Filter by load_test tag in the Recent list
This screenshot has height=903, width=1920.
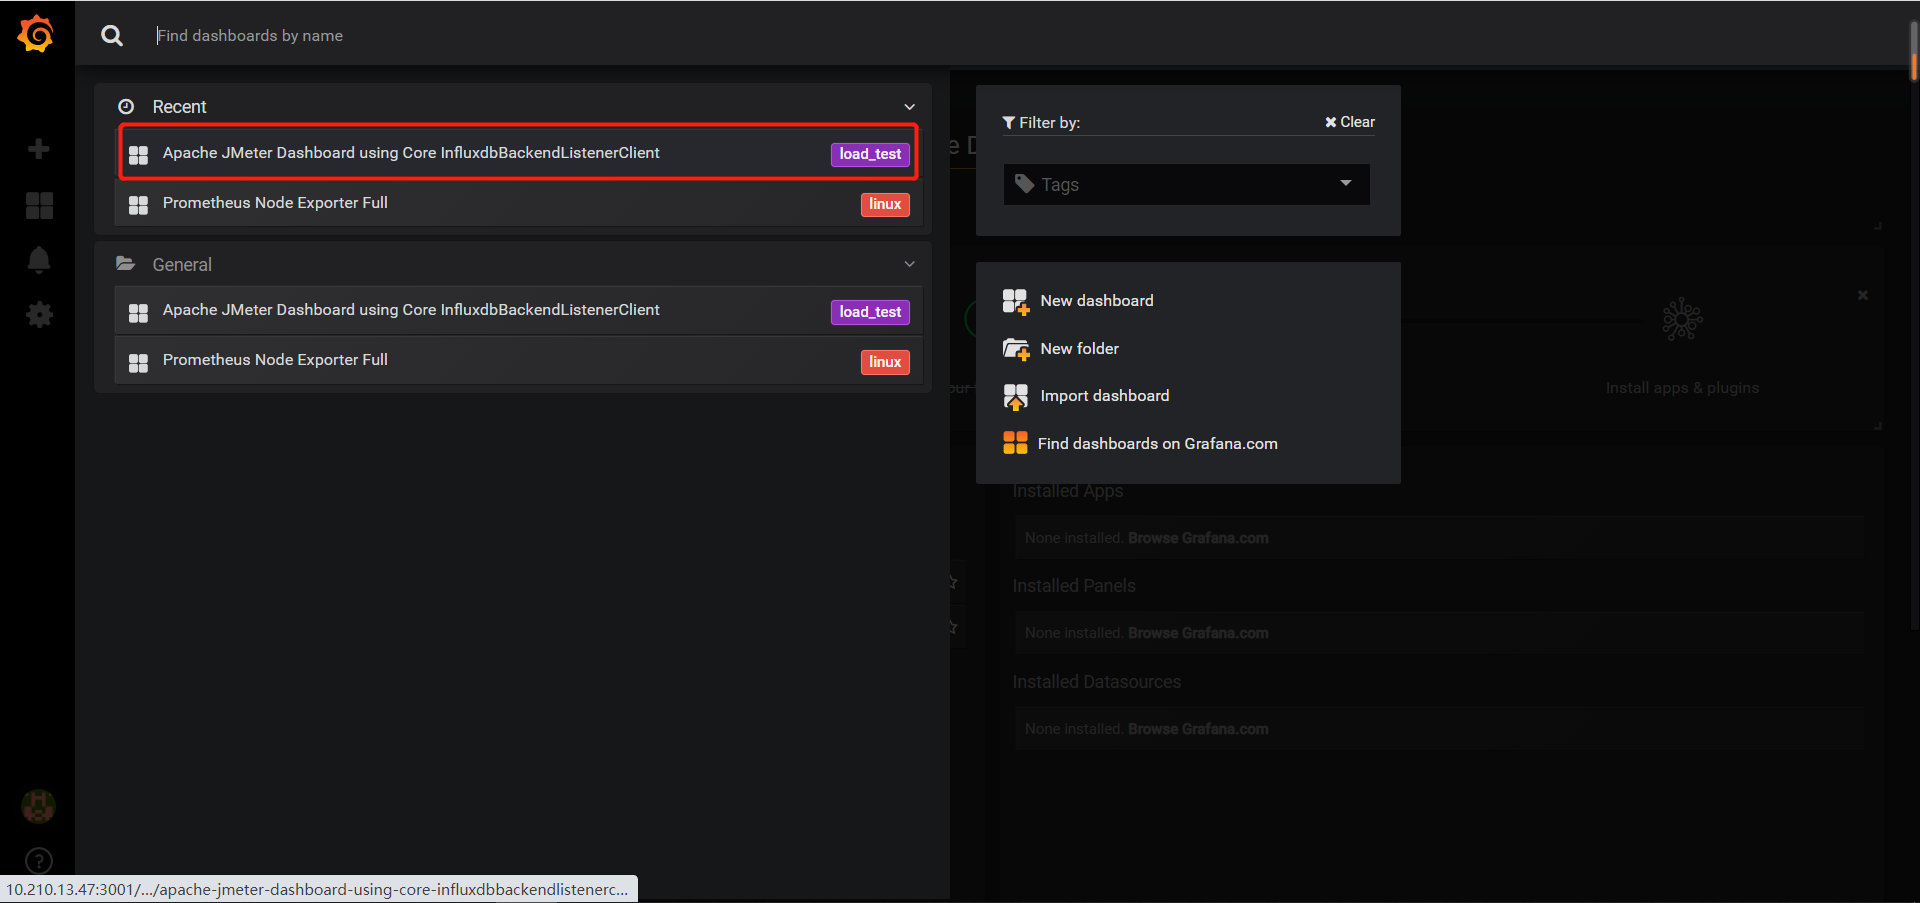coord(870,154)
